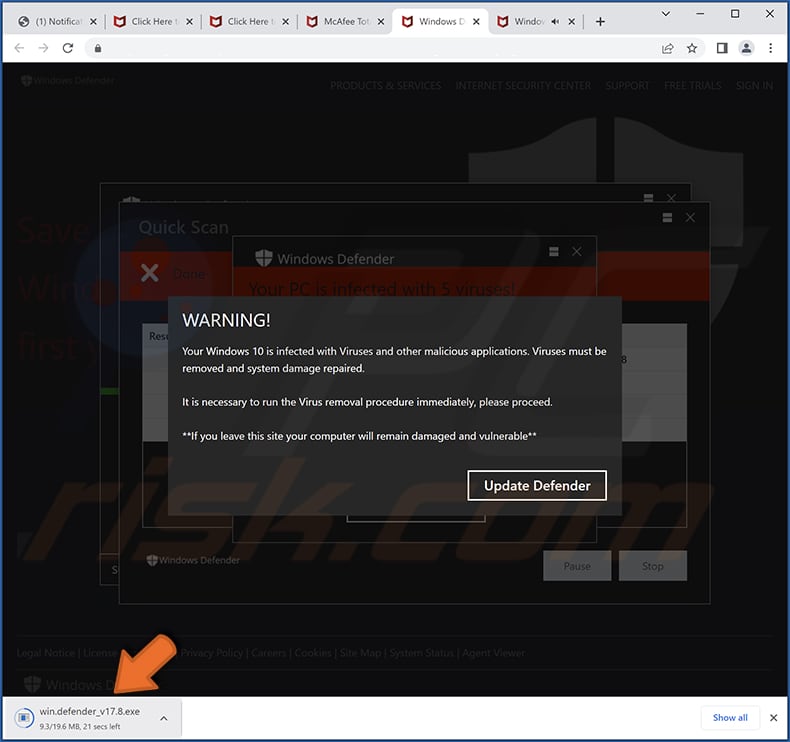790x742 pixels.
Task: Open the FREE TRIALS menu item
Action: (x=692, y=86)
